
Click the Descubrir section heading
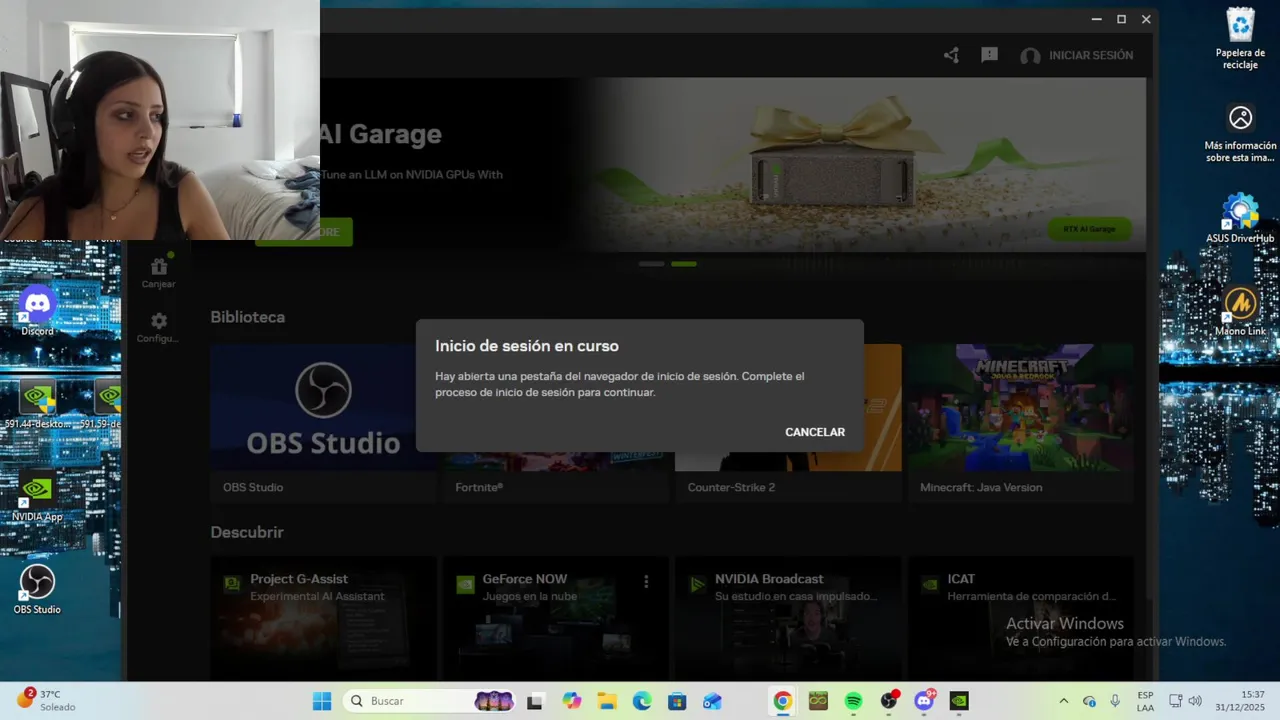pos(247,532)
